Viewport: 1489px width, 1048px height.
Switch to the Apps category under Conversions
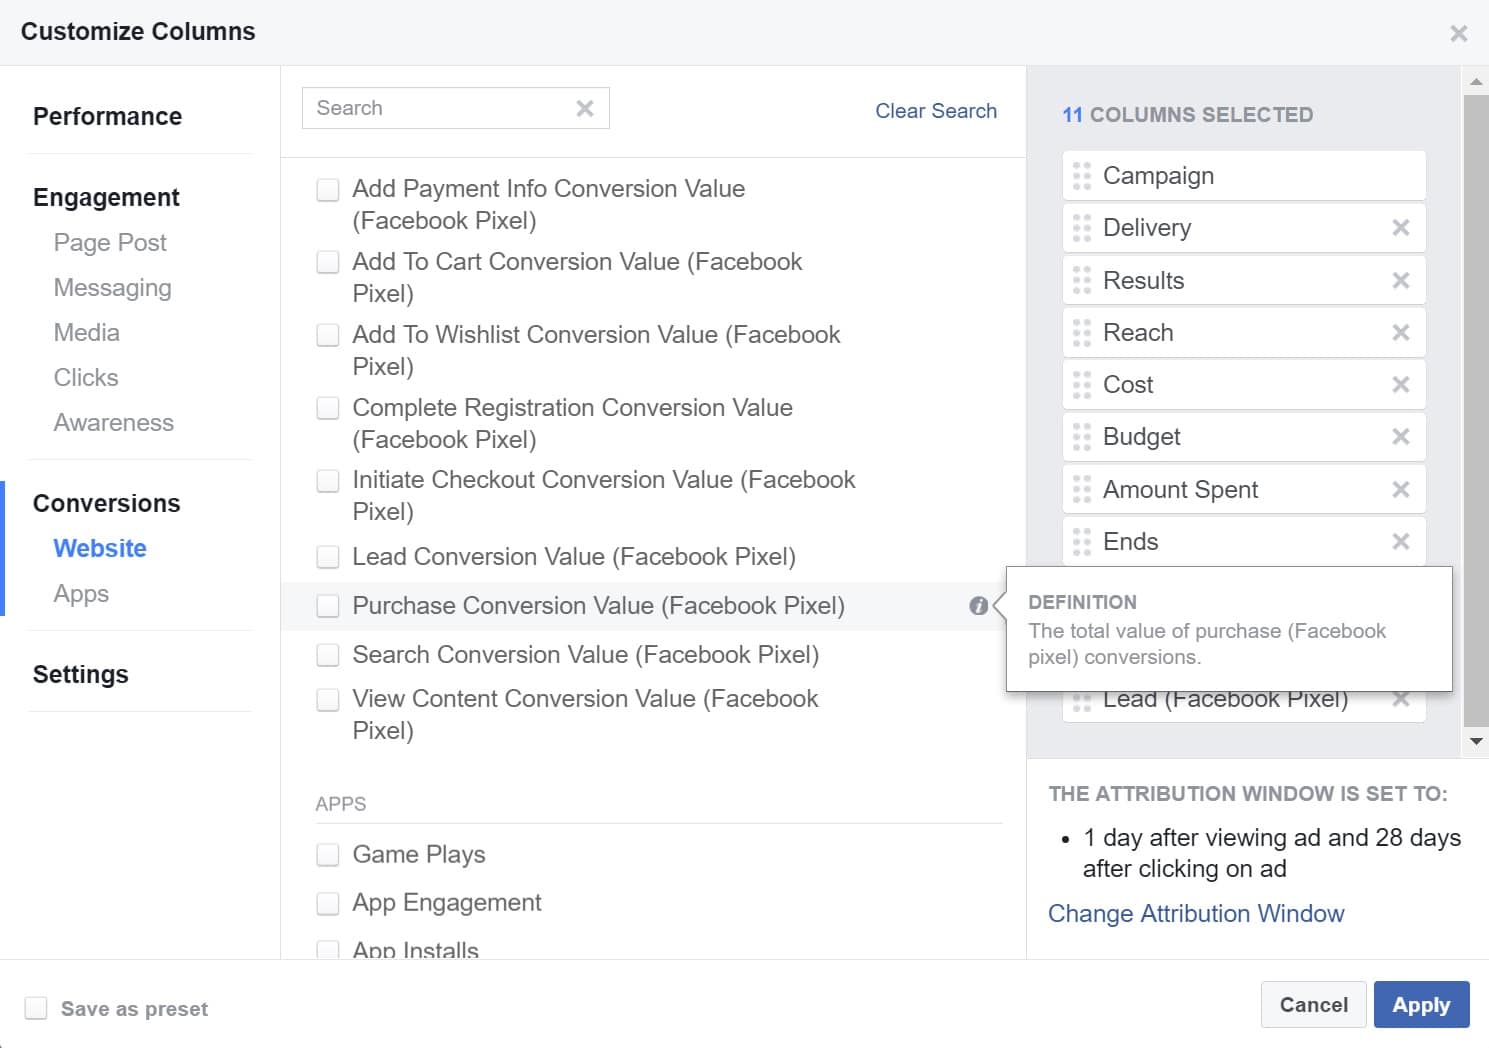81,593
